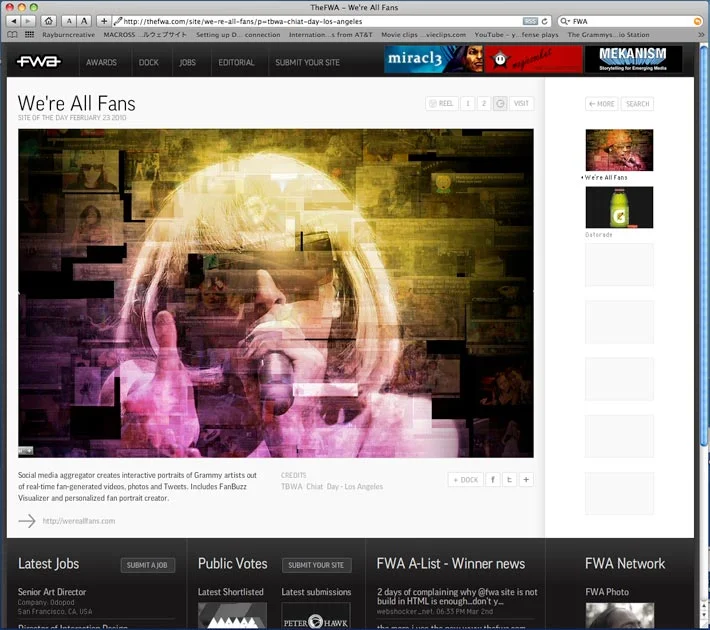Click the RSS badge in the address bar
Viewport: 710px width, 630px height.
click(x=530, y=21)
